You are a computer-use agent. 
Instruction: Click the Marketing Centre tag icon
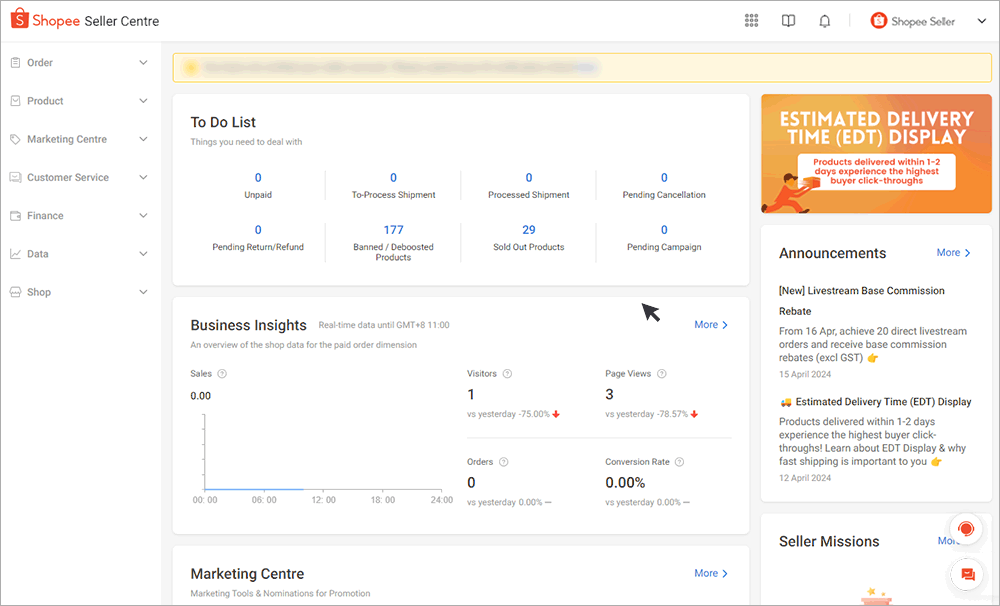(15, 139)
